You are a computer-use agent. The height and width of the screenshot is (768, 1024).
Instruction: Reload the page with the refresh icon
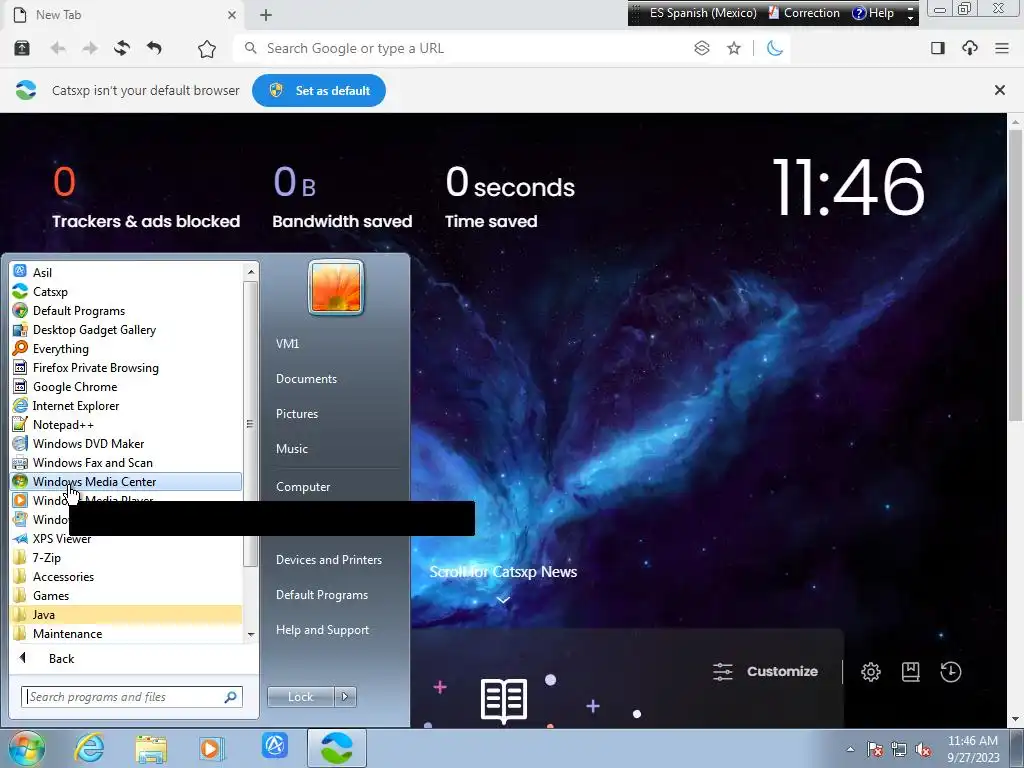point(122,48)
